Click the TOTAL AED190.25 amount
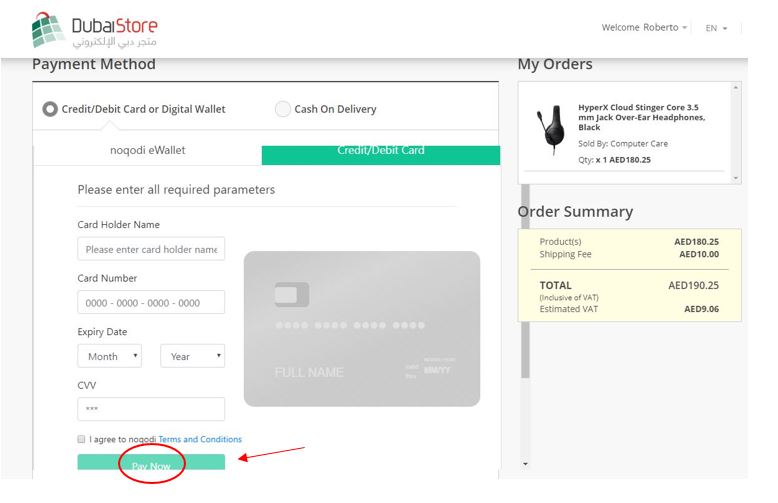Screen dimensions: 778x503 [x=693, y=286]
